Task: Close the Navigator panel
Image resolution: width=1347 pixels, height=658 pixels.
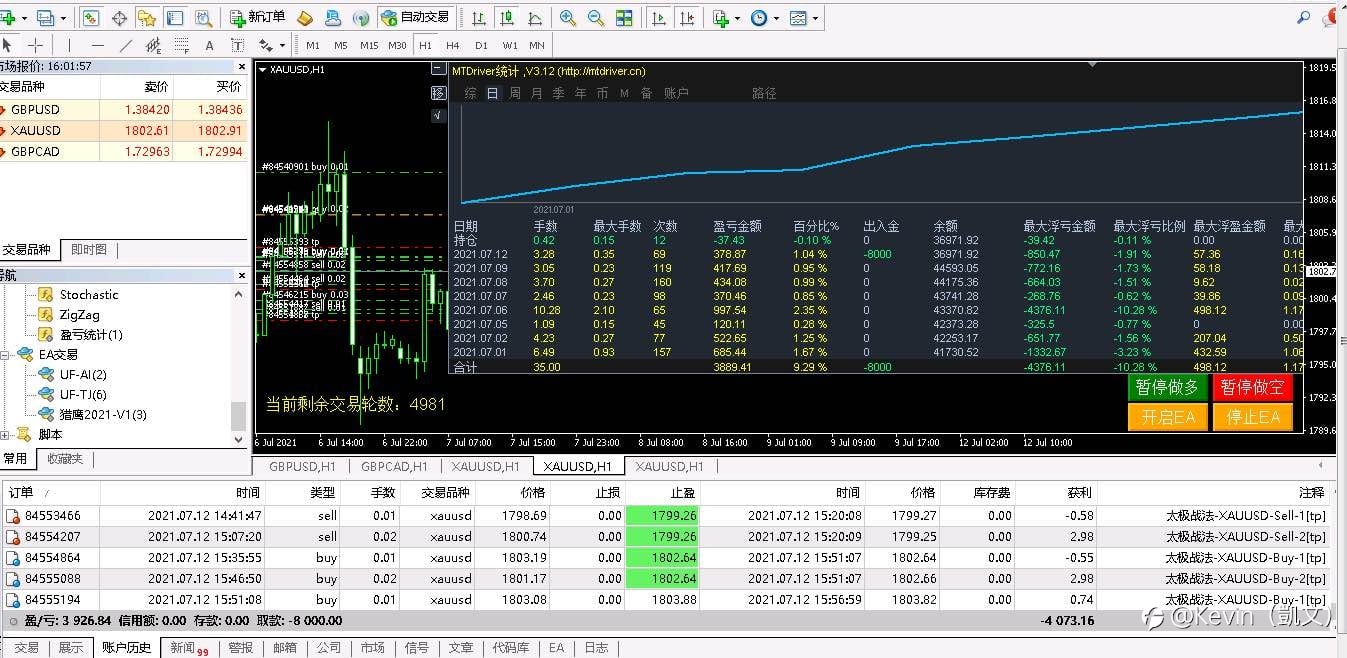Action: pyautogui.click(x=242, y=275)
